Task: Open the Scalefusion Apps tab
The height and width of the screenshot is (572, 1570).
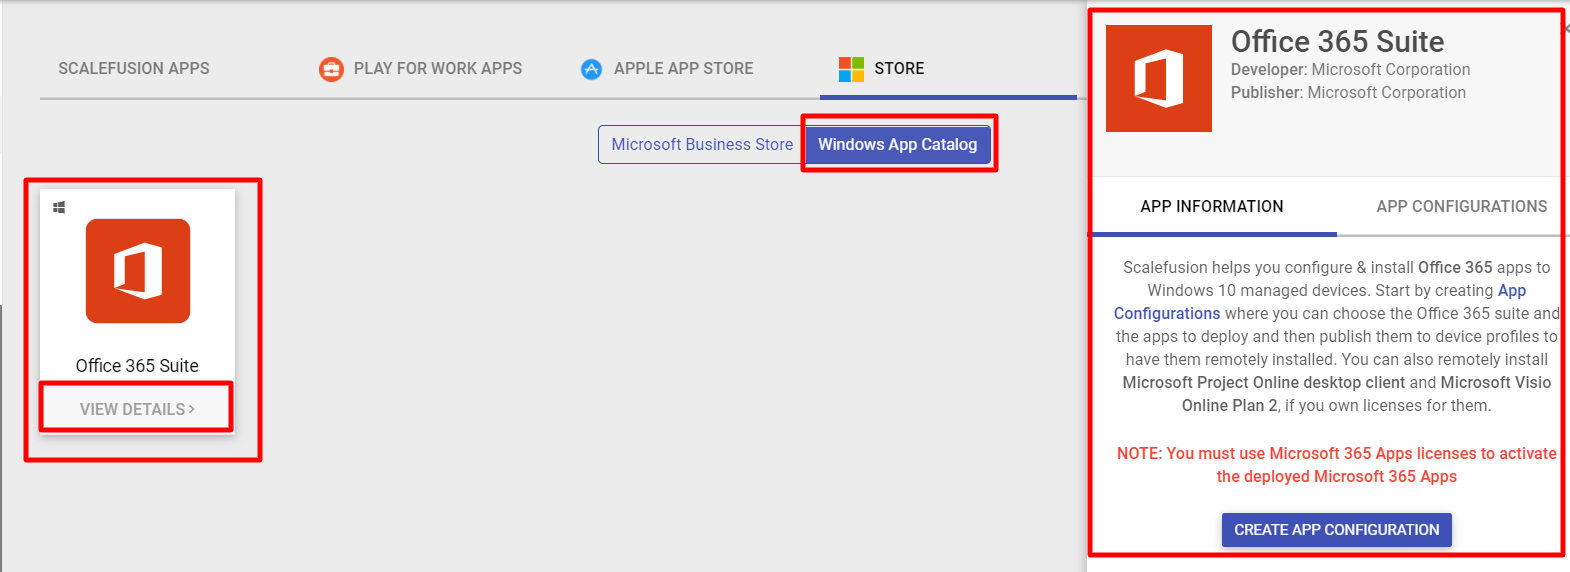Action: 134,68
